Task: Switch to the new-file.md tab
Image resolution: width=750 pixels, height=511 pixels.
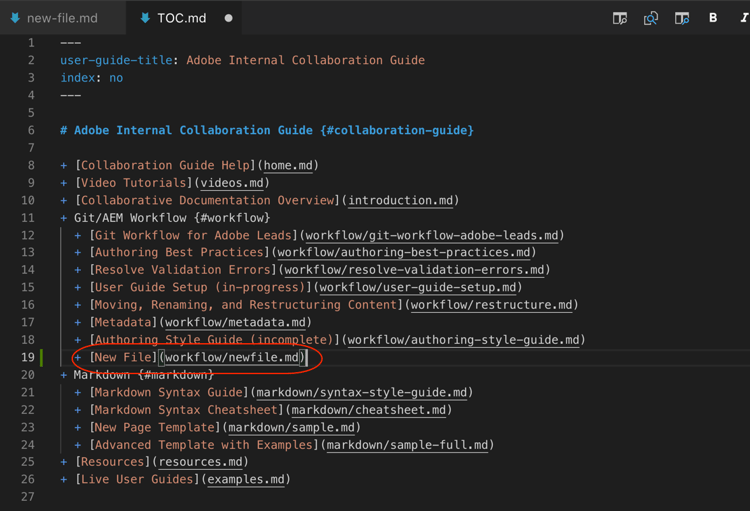Action: [62, 18]
